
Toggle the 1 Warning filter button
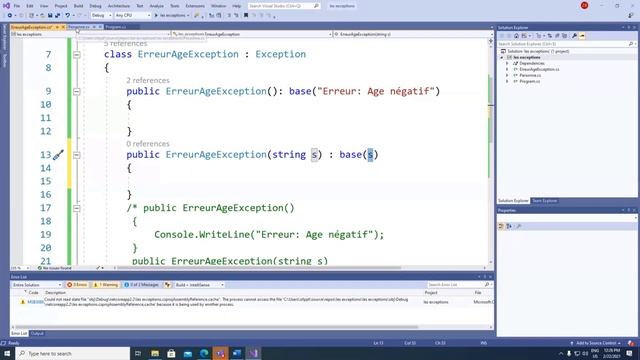coord(105,284)
